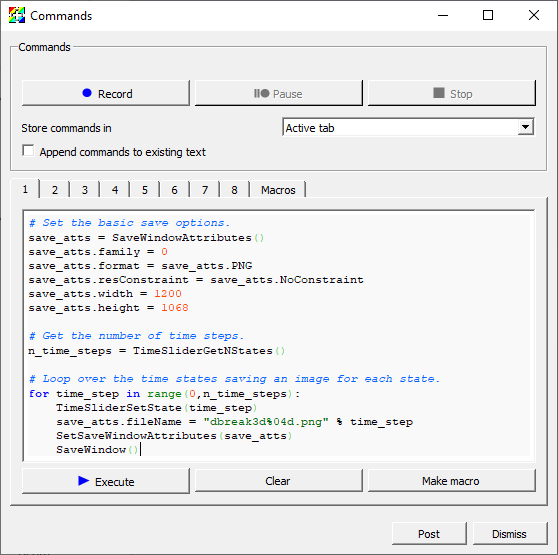The height and width of the screenshot is (555, 558).
Task: Switch to tab 6
Action: (174, 190)
